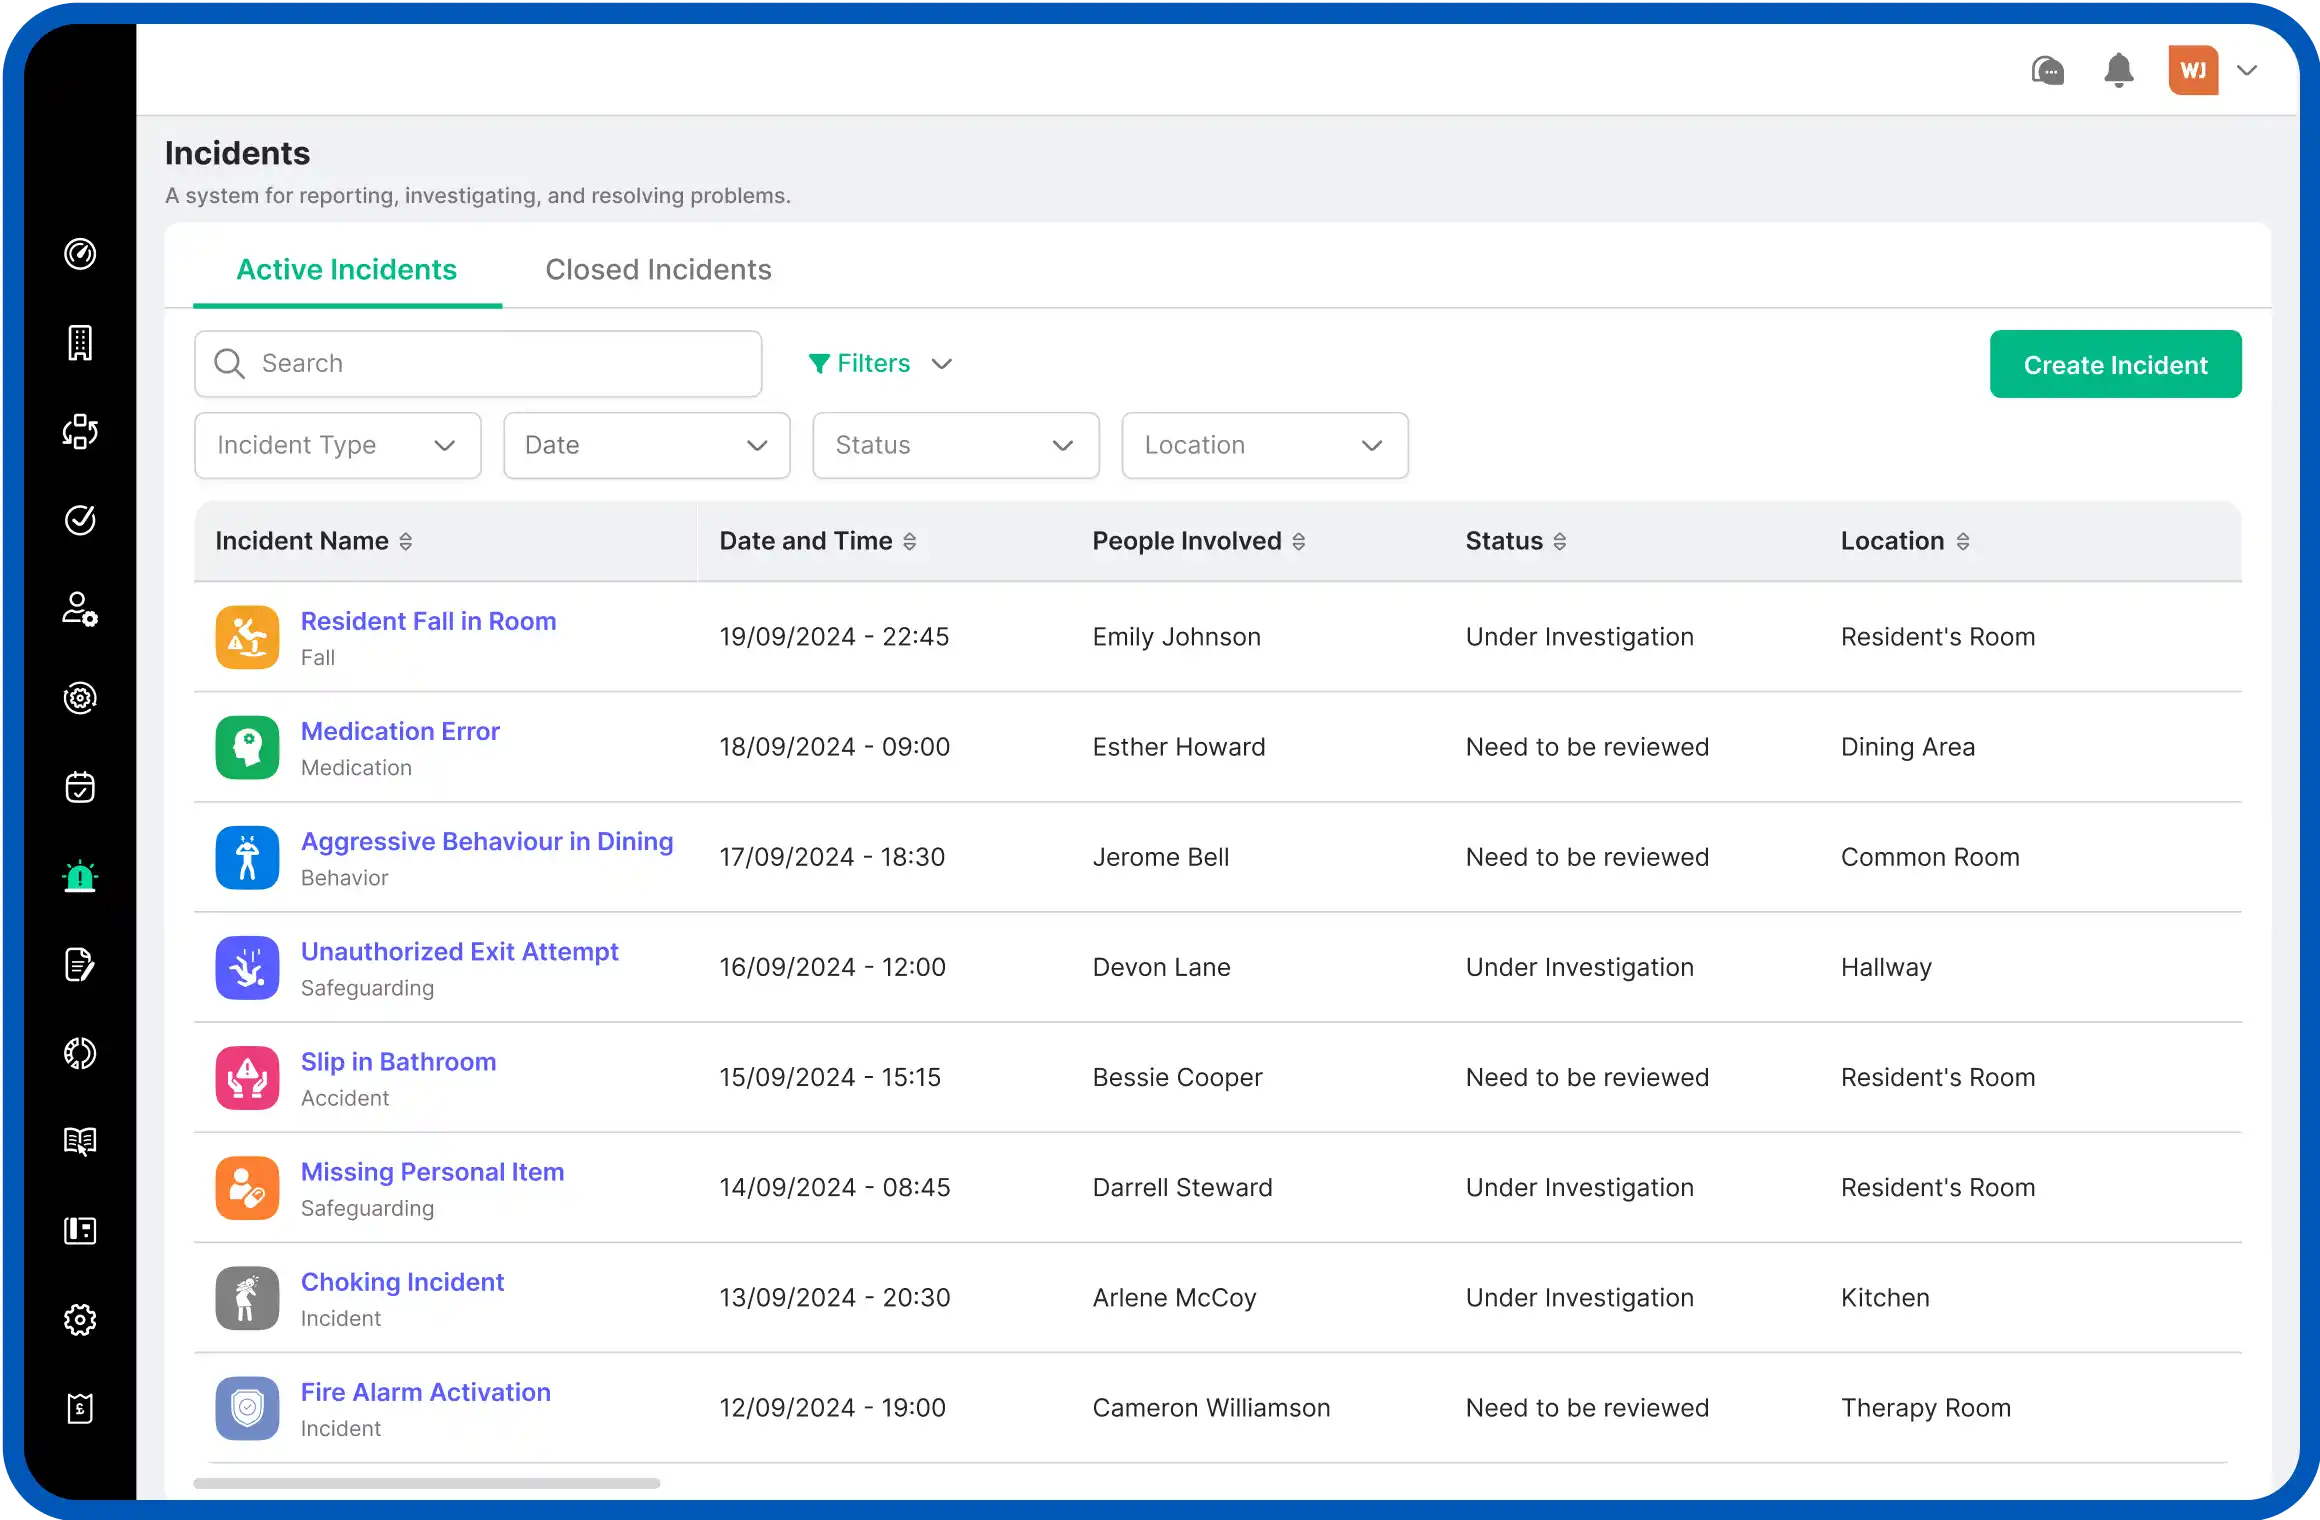Open the open-book sidebar icon
Screen dimensions: 2320x1520
(80, 1142)
